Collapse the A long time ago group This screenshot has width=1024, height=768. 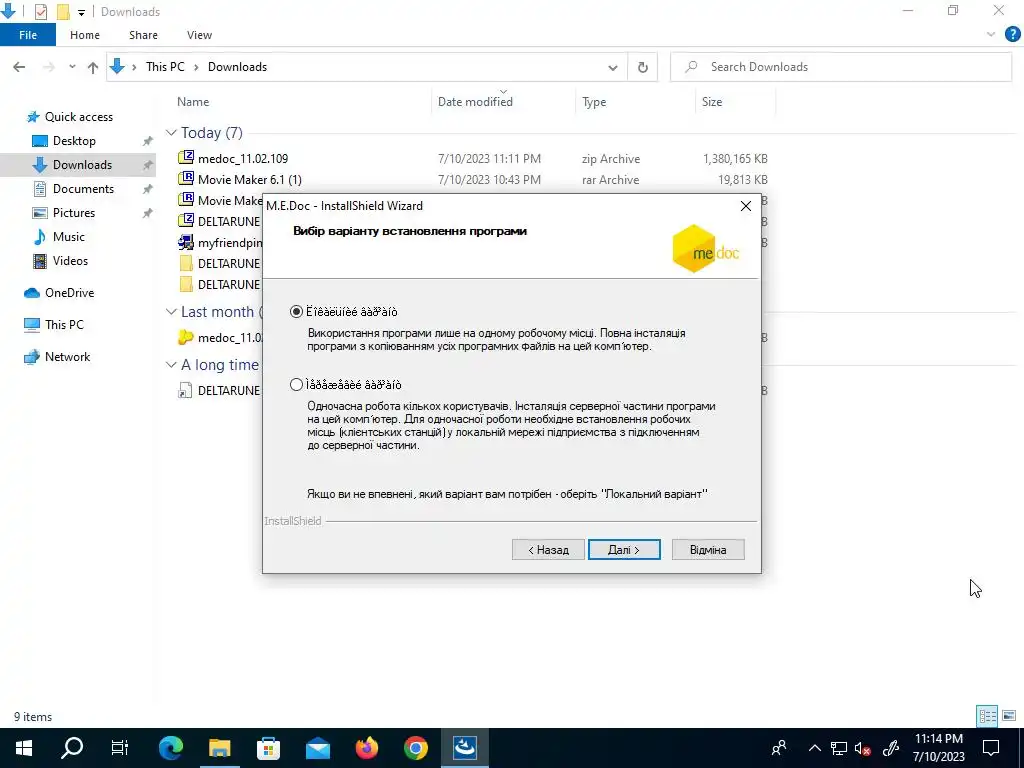(x=171, y=365)
